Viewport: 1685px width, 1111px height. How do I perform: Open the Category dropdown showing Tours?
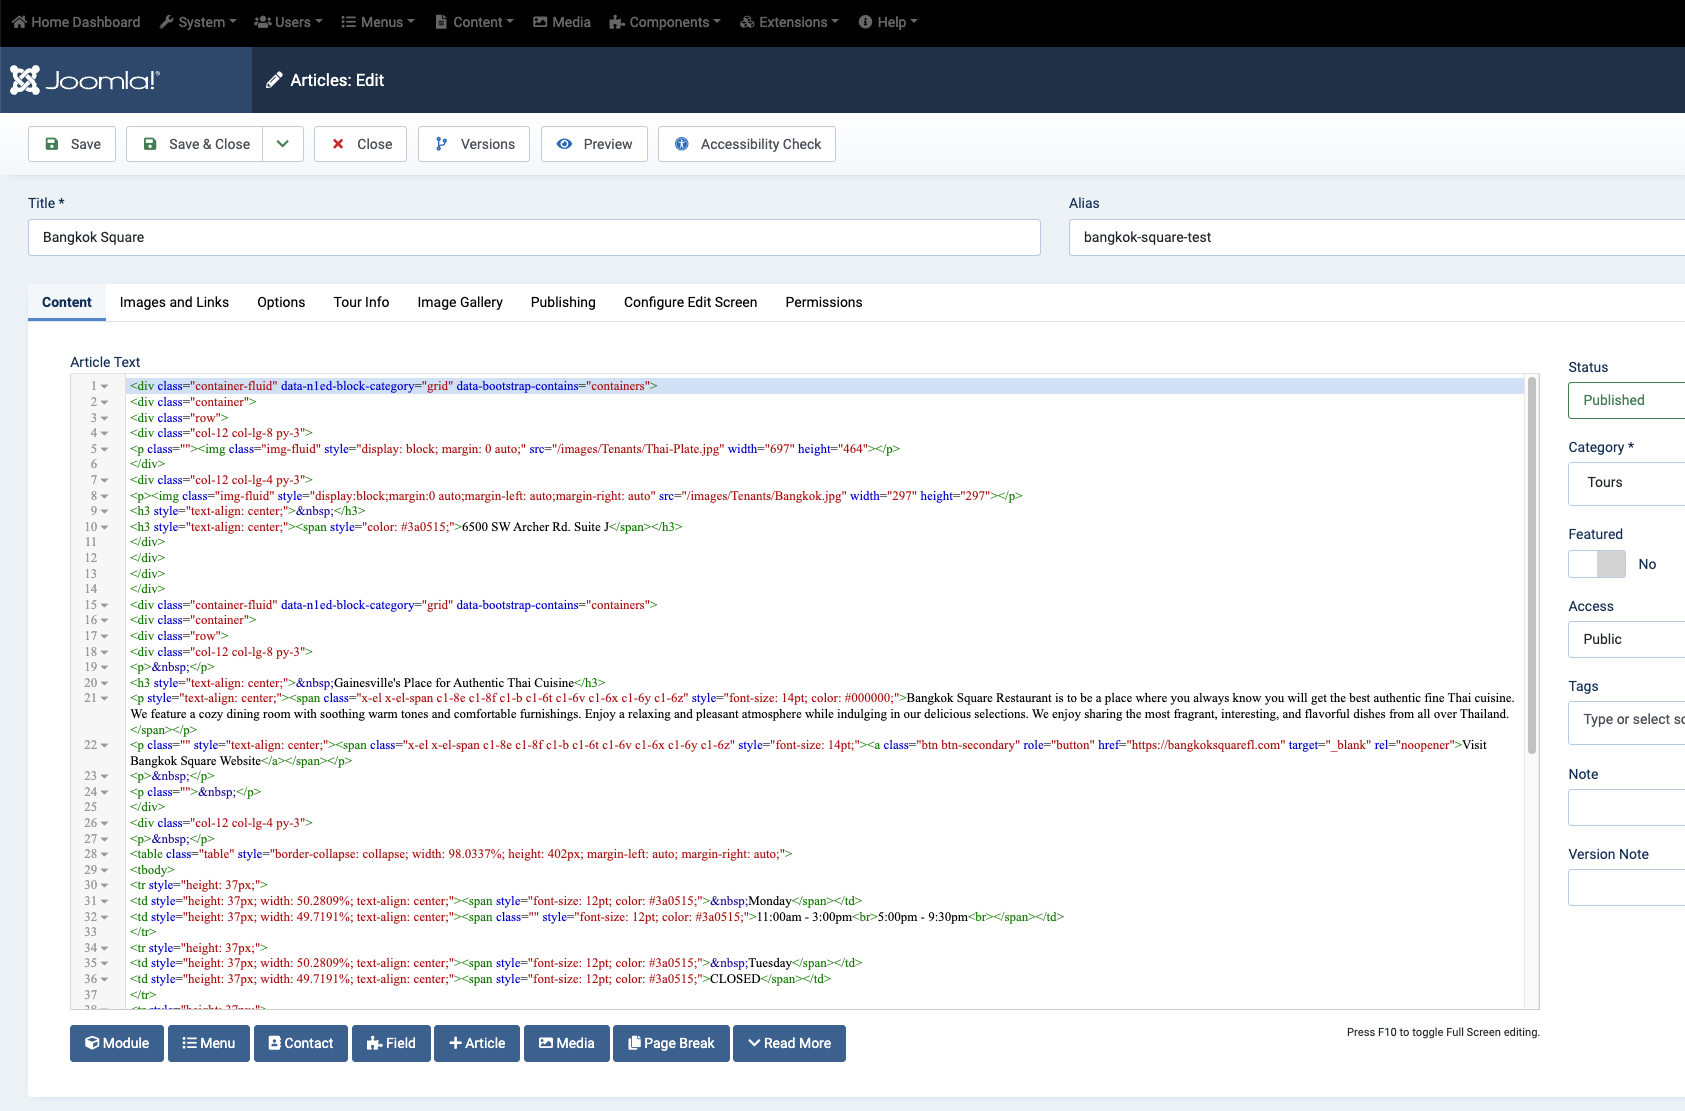coord(1625,482)
